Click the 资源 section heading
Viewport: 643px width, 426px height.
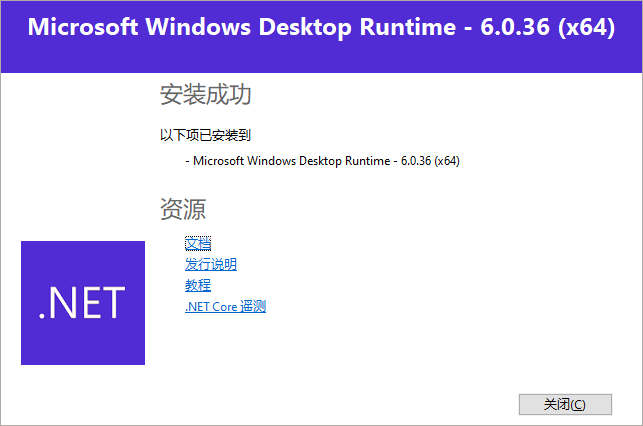click(x=183, y=209)
